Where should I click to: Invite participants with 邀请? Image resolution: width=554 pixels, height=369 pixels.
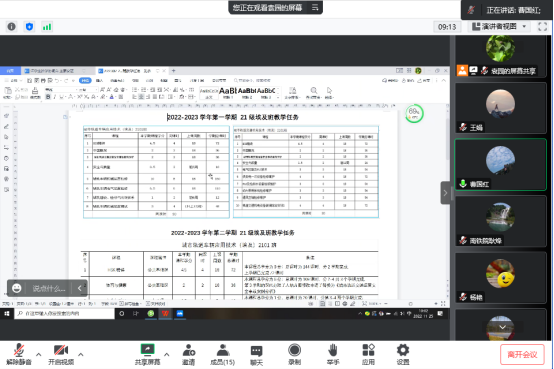[x=188, y=355]
